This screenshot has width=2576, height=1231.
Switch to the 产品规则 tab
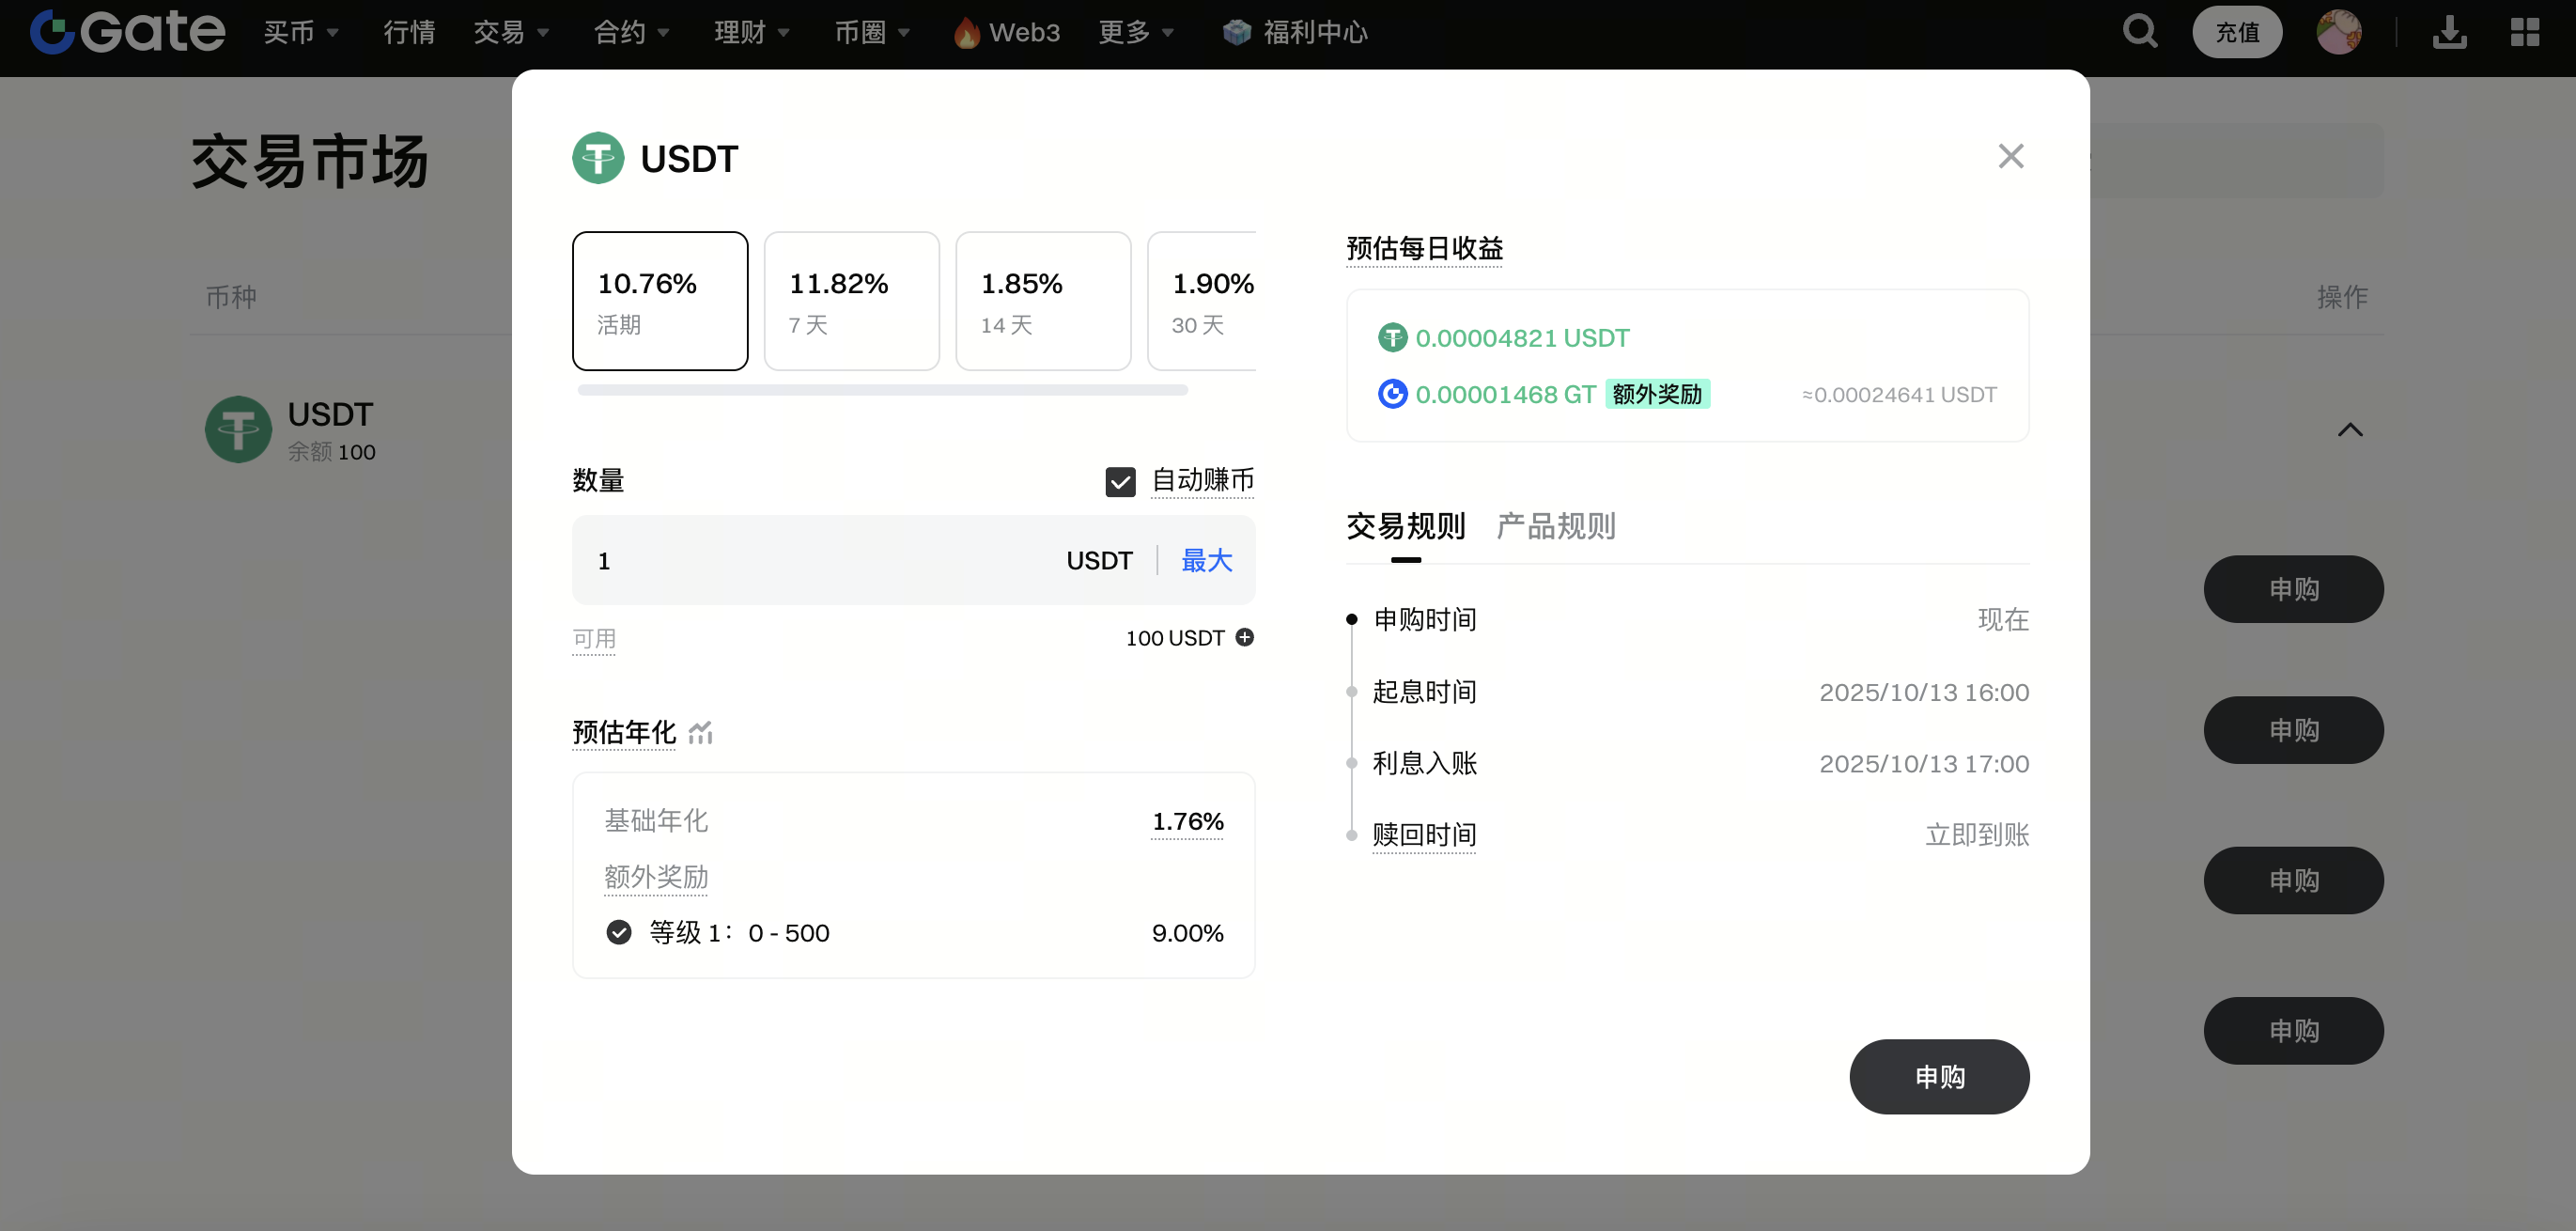pos(1555,526)
